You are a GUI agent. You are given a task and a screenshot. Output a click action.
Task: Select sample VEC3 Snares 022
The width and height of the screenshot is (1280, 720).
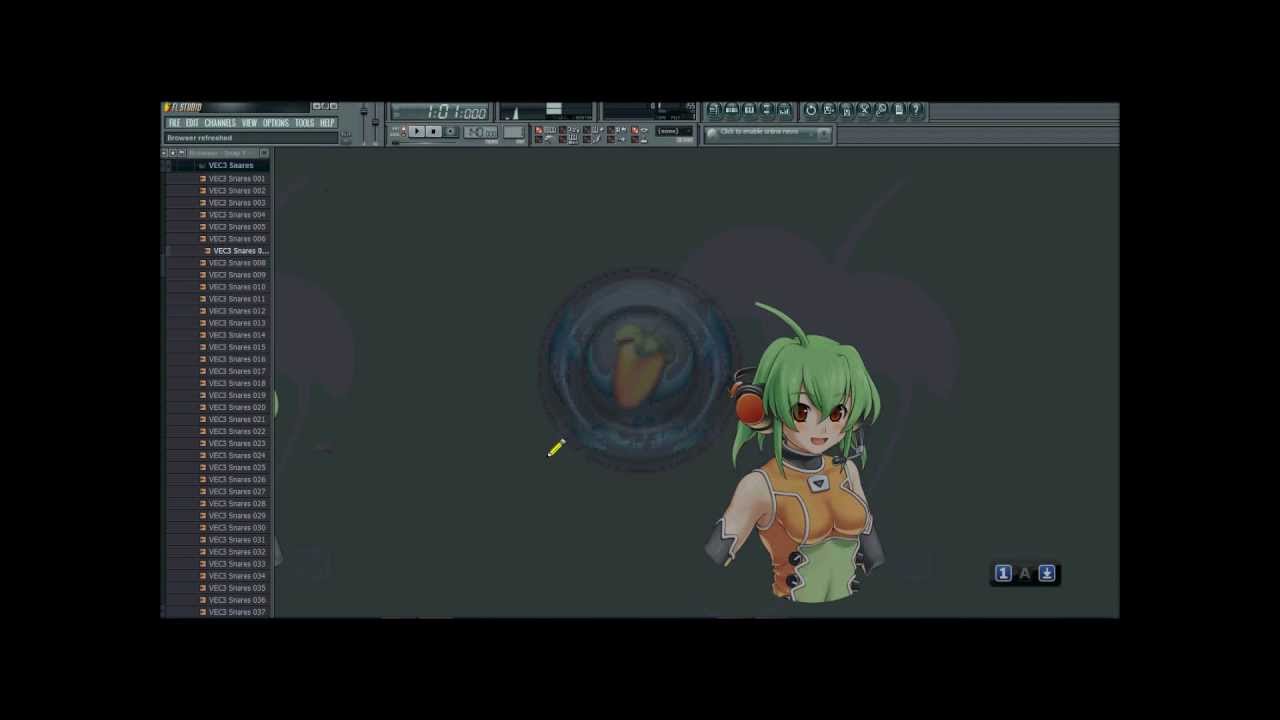coord(237,431)
